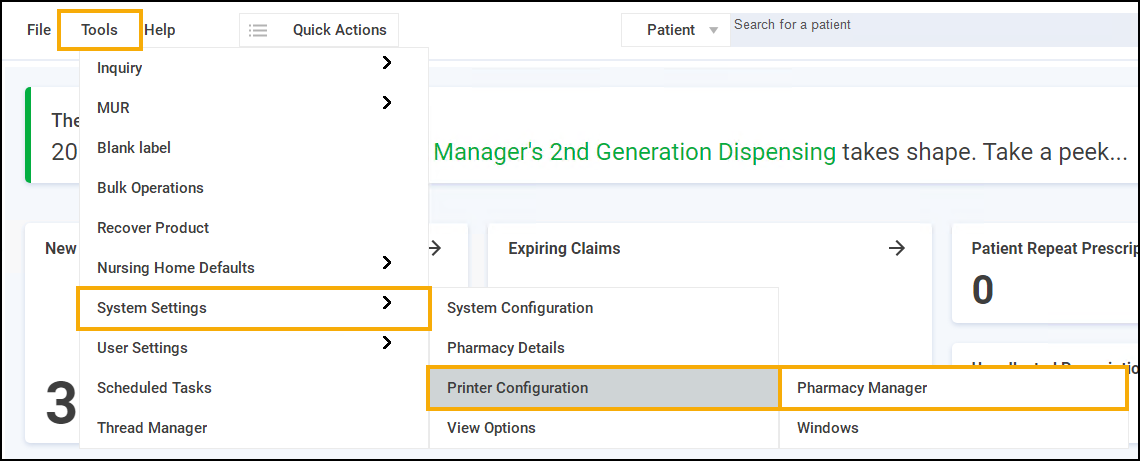Expand the Inquiry submenu arrow

387,63
